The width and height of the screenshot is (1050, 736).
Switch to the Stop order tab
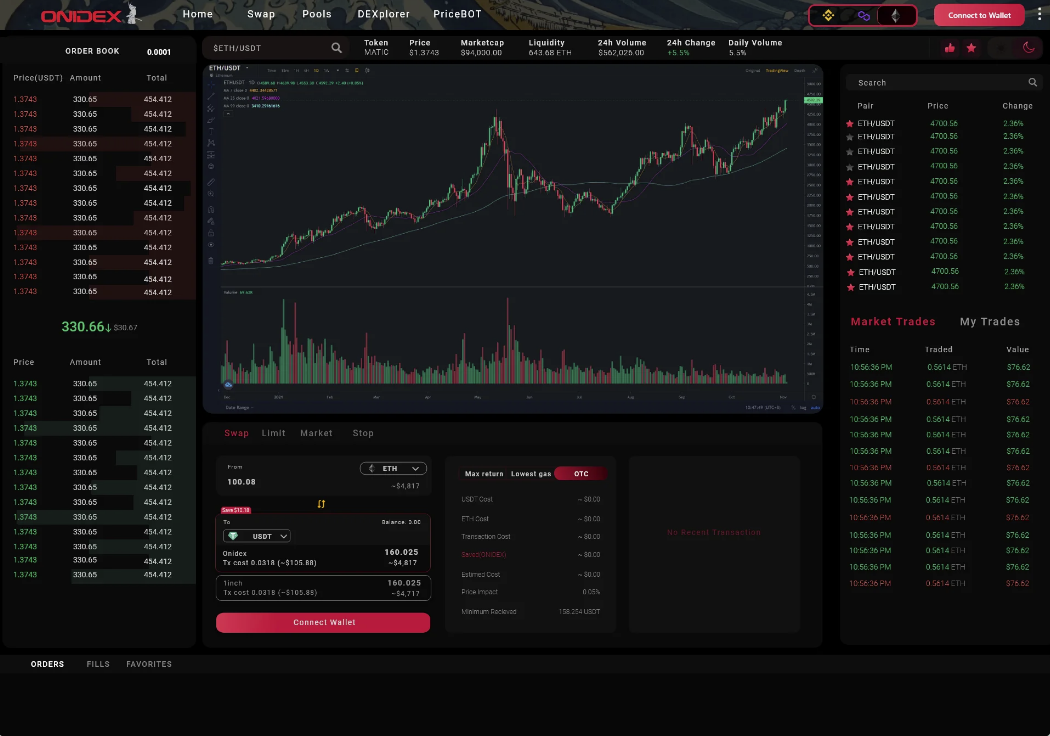click(x=363, y=433)
